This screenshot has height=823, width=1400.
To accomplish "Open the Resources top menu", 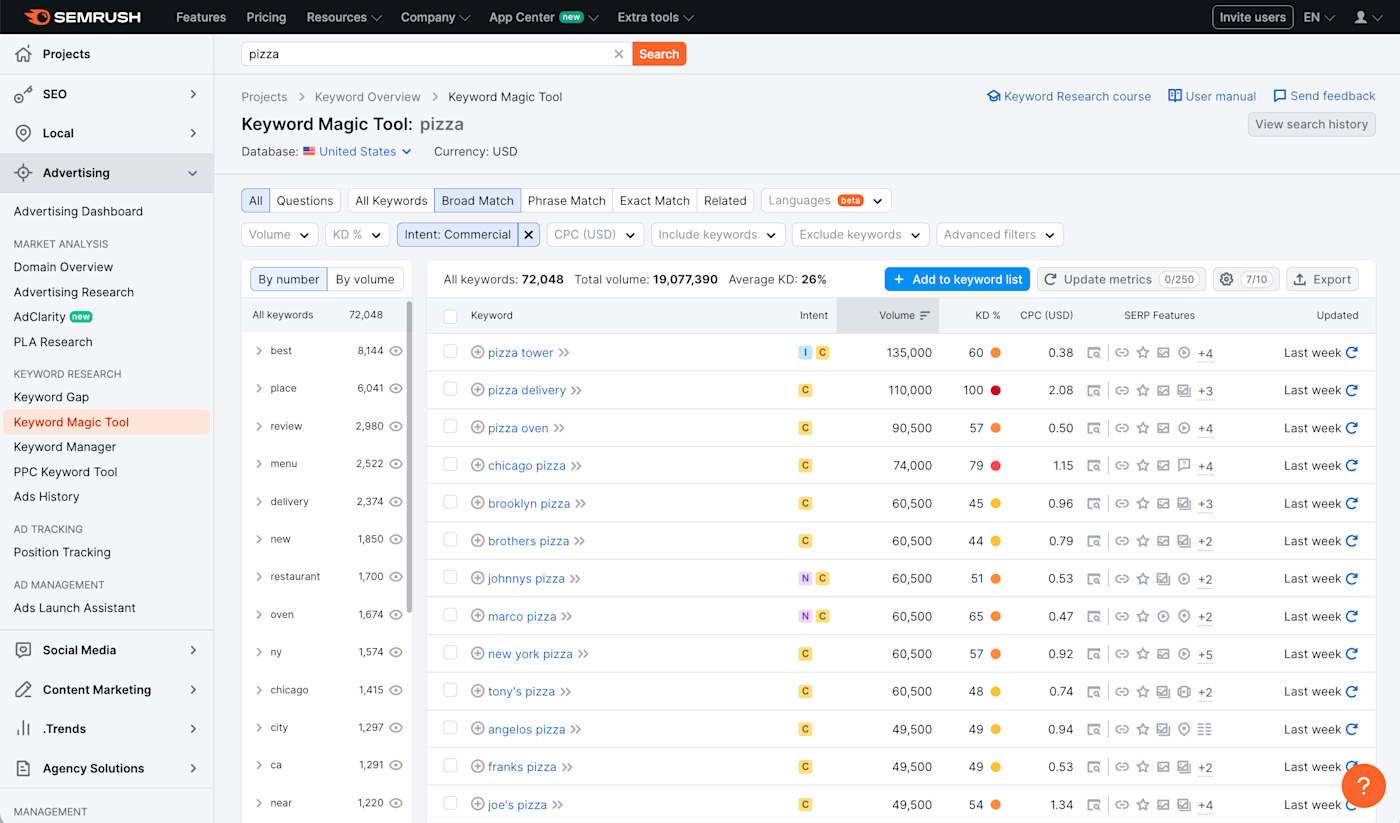I will click(344, 17).
